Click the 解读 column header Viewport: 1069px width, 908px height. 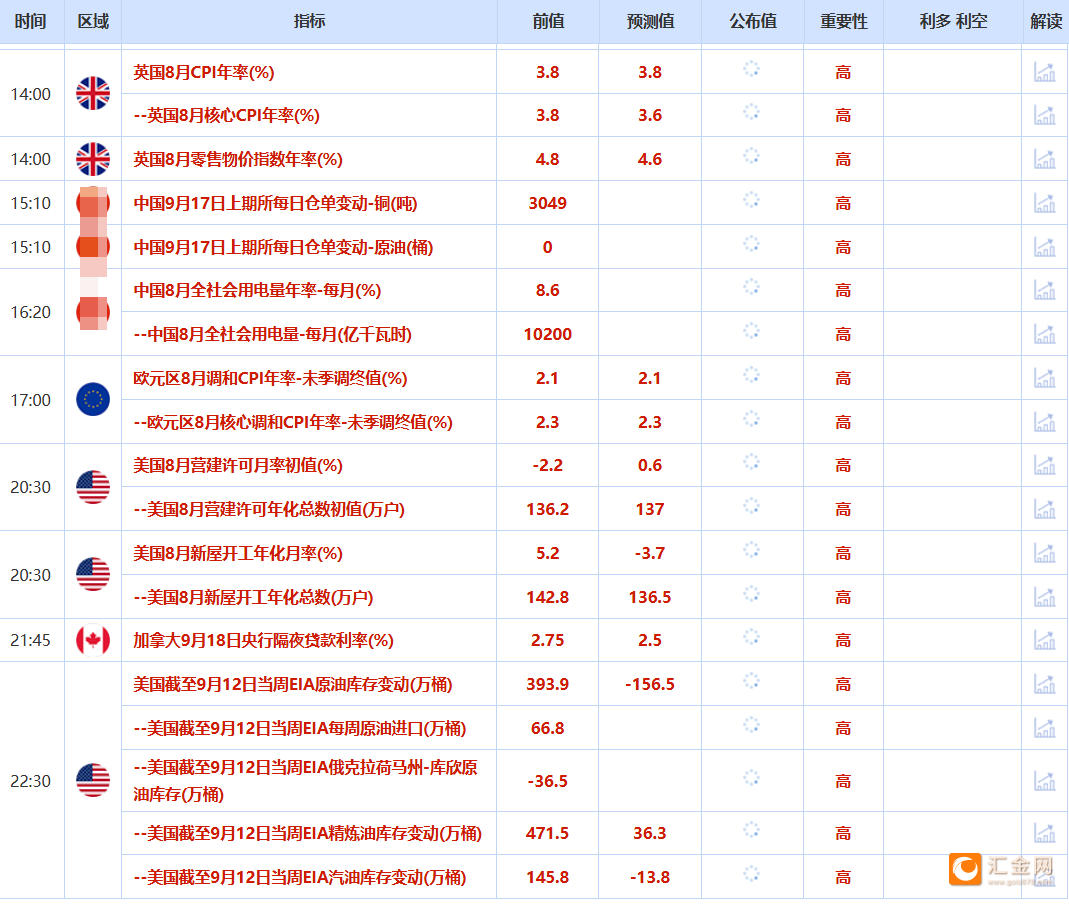click(x=1044, y=21)
